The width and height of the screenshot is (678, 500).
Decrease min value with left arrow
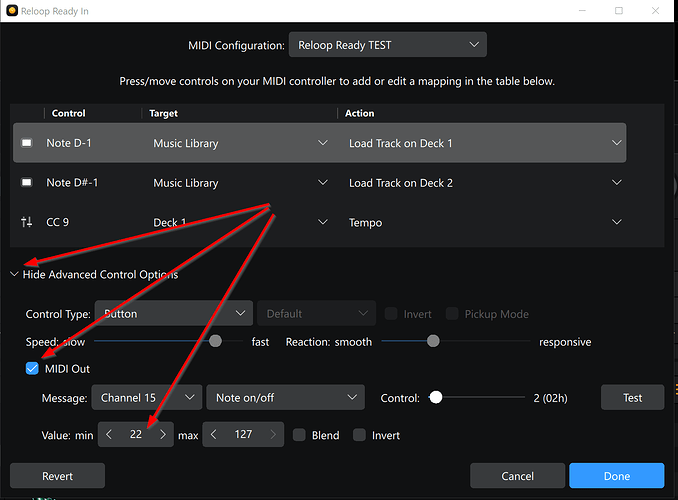coord(112,435)
